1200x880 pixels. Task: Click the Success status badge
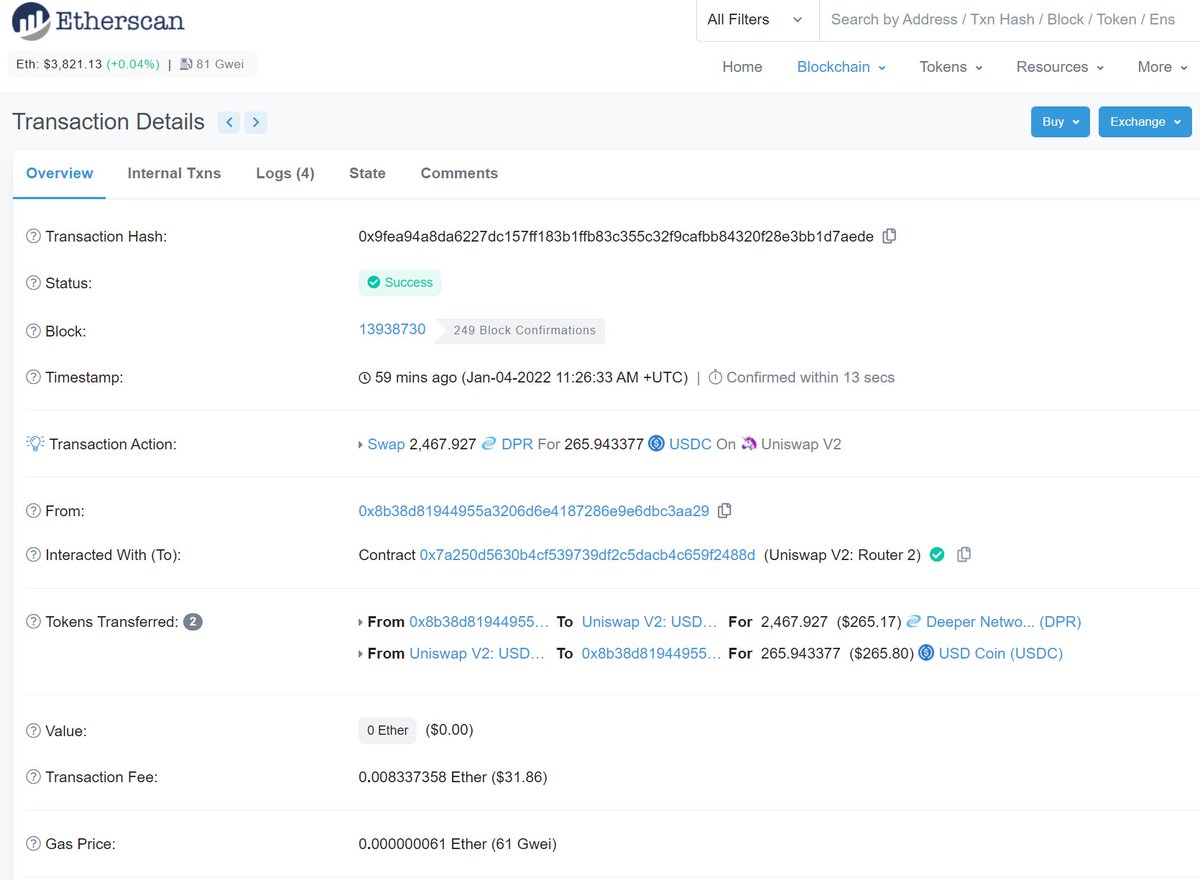pyautogui.click(x=400, y=283)
